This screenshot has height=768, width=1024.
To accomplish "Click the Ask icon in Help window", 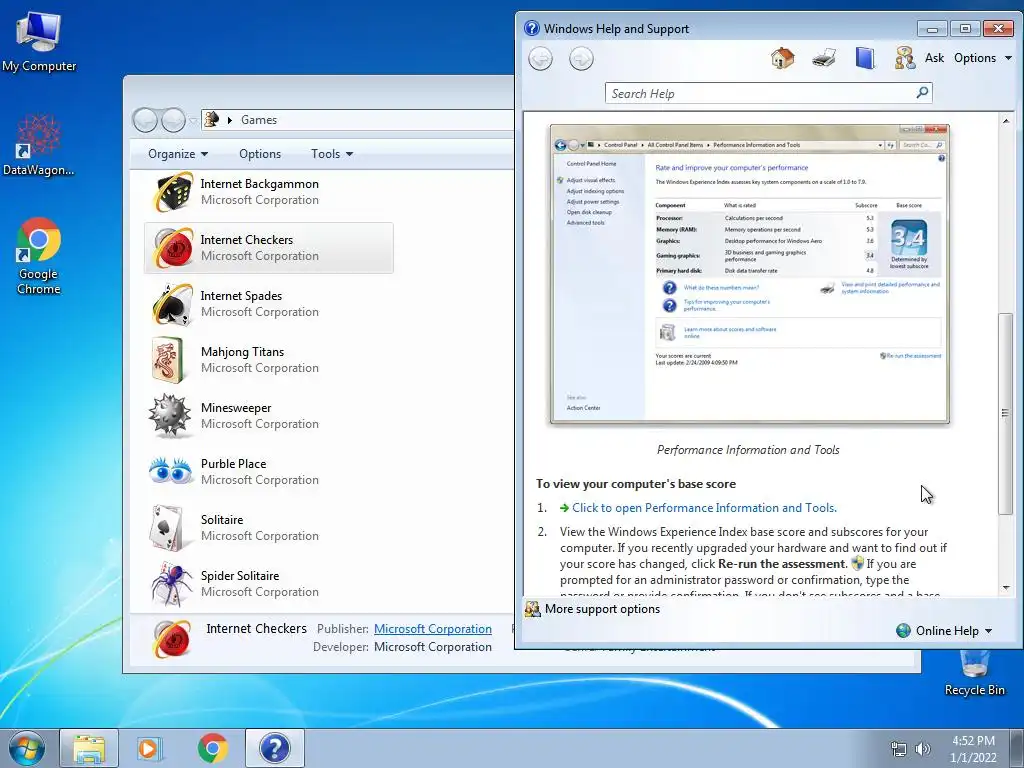I will pyautogui.click(x=905, y=58).
